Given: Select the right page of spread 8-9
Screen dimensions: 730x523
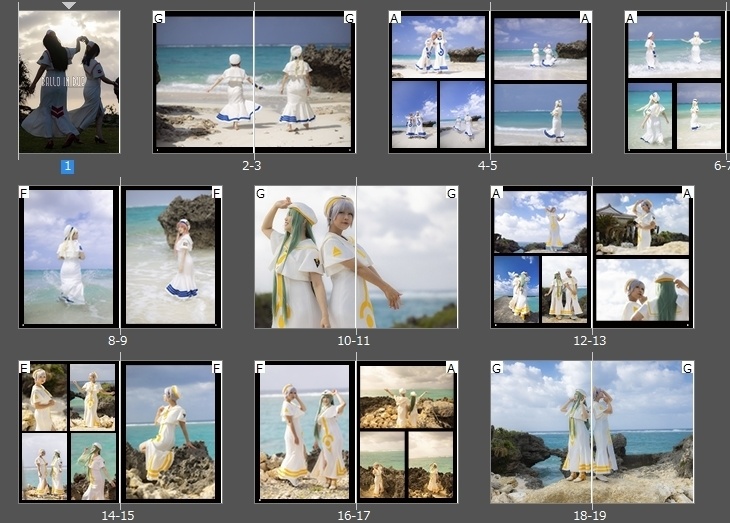Looking at the screenshot, I should 171,257.
